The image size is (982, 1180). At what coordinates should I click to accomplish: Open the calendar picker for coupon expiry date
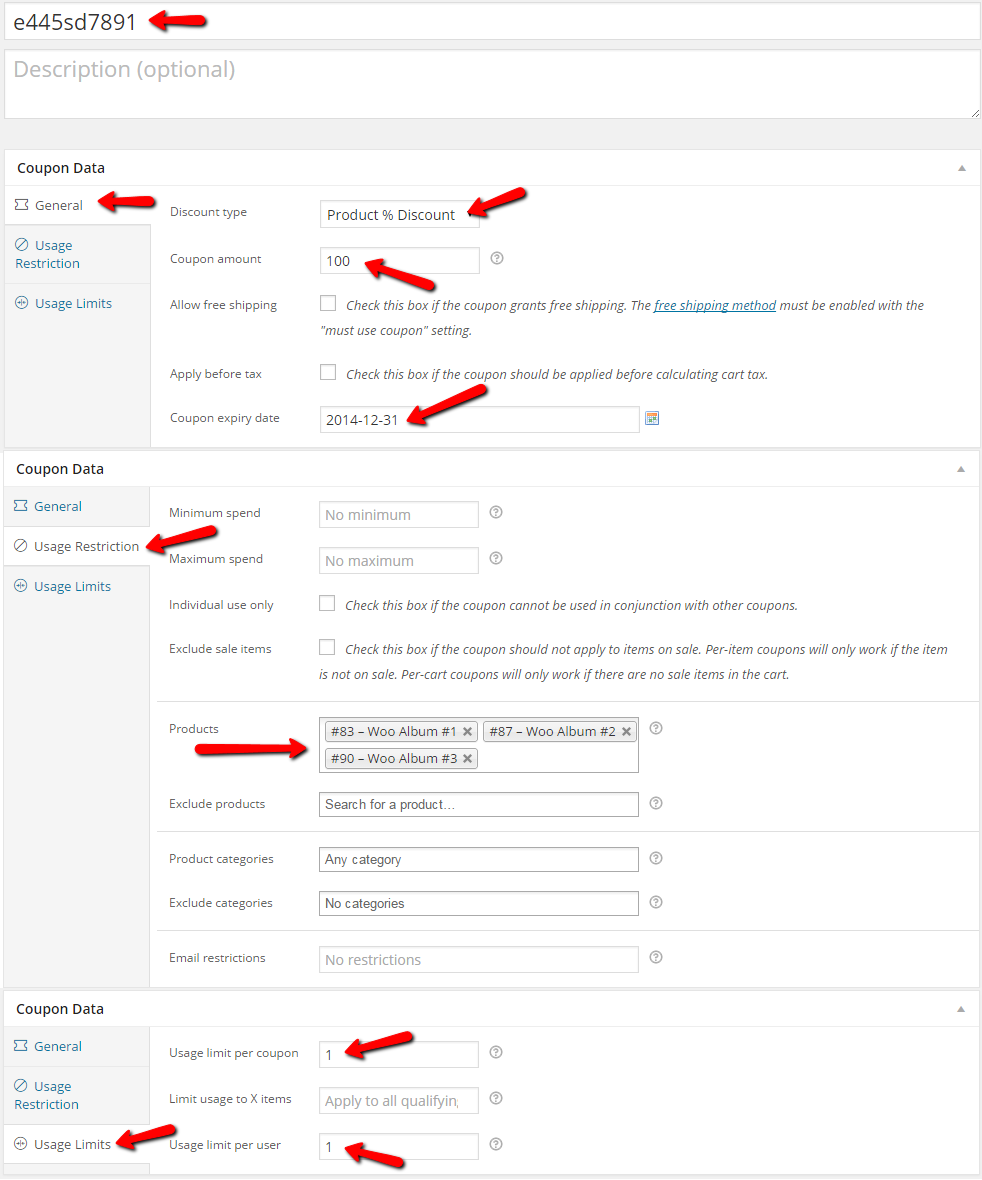click(652, 417)
